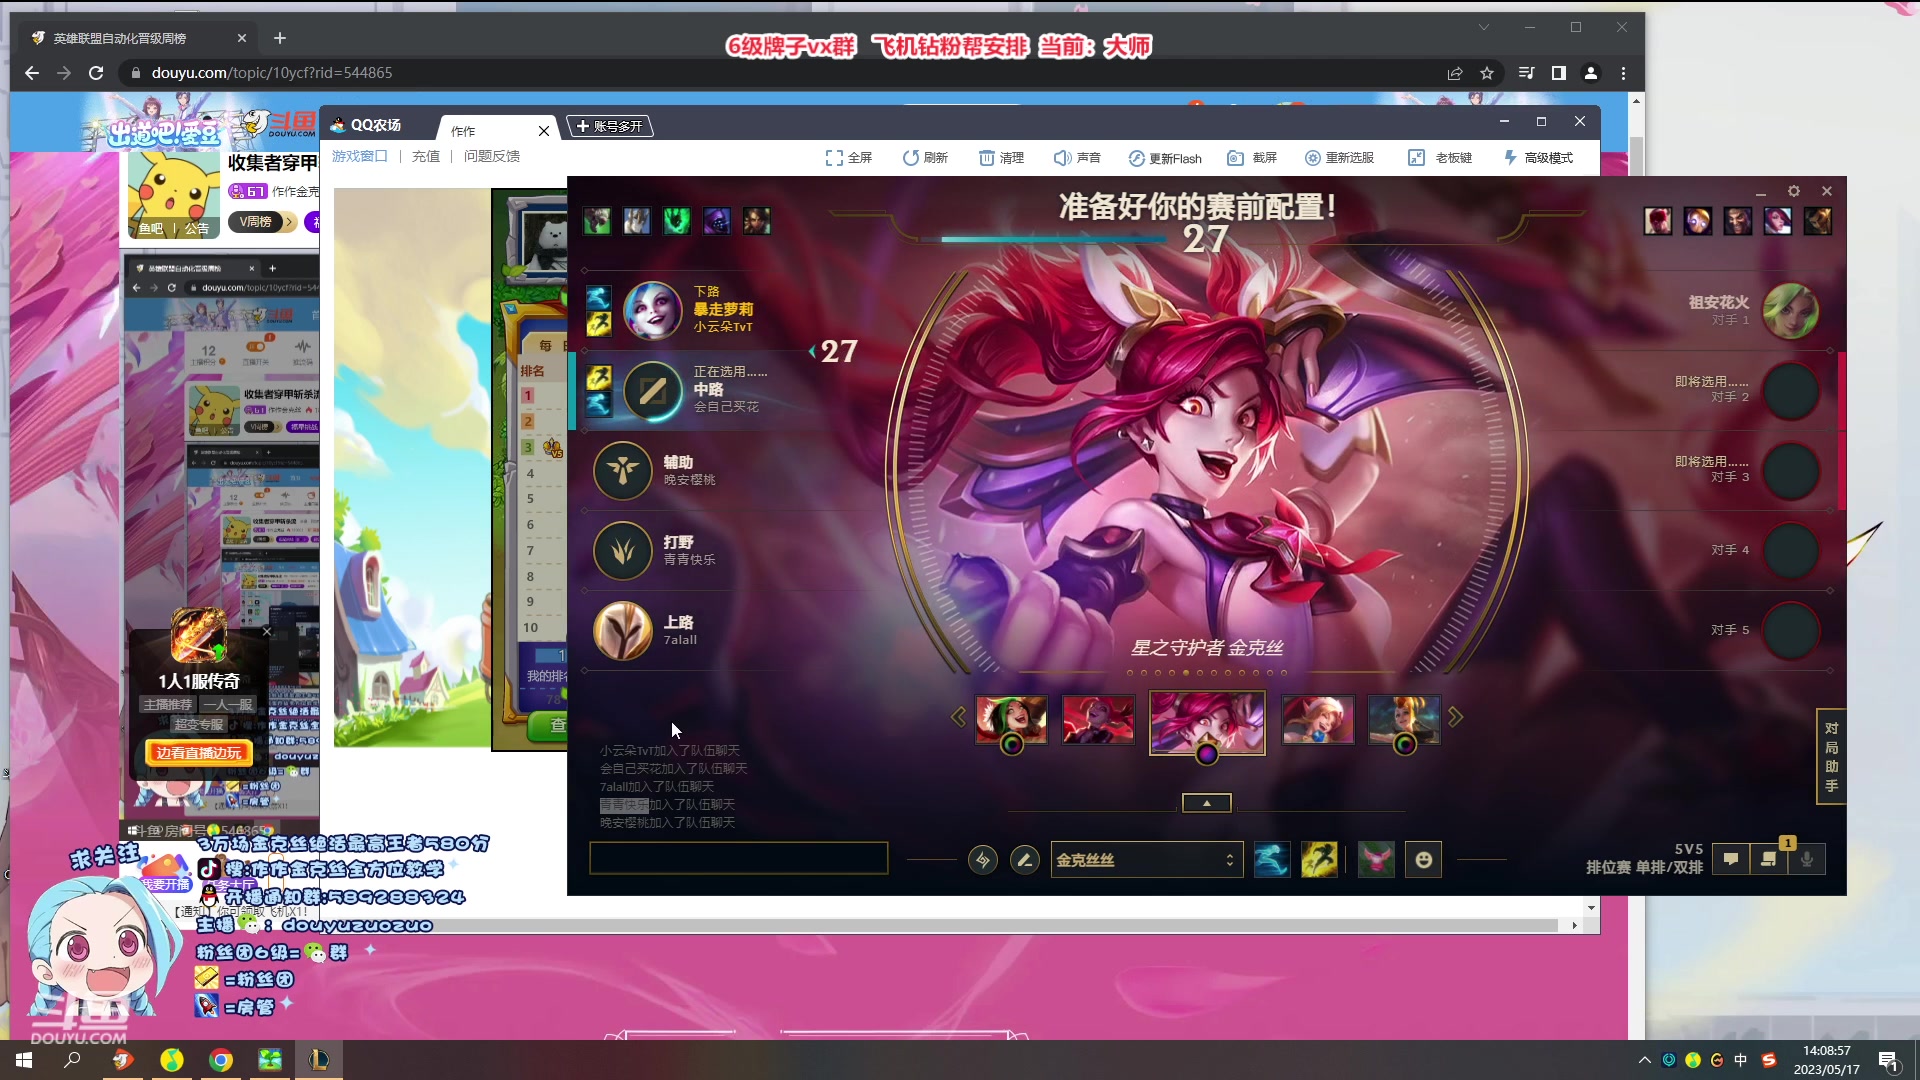This screenshot has width=1920, height=1080.
Task: Show next skins with right arrow
Action: 1455,717
